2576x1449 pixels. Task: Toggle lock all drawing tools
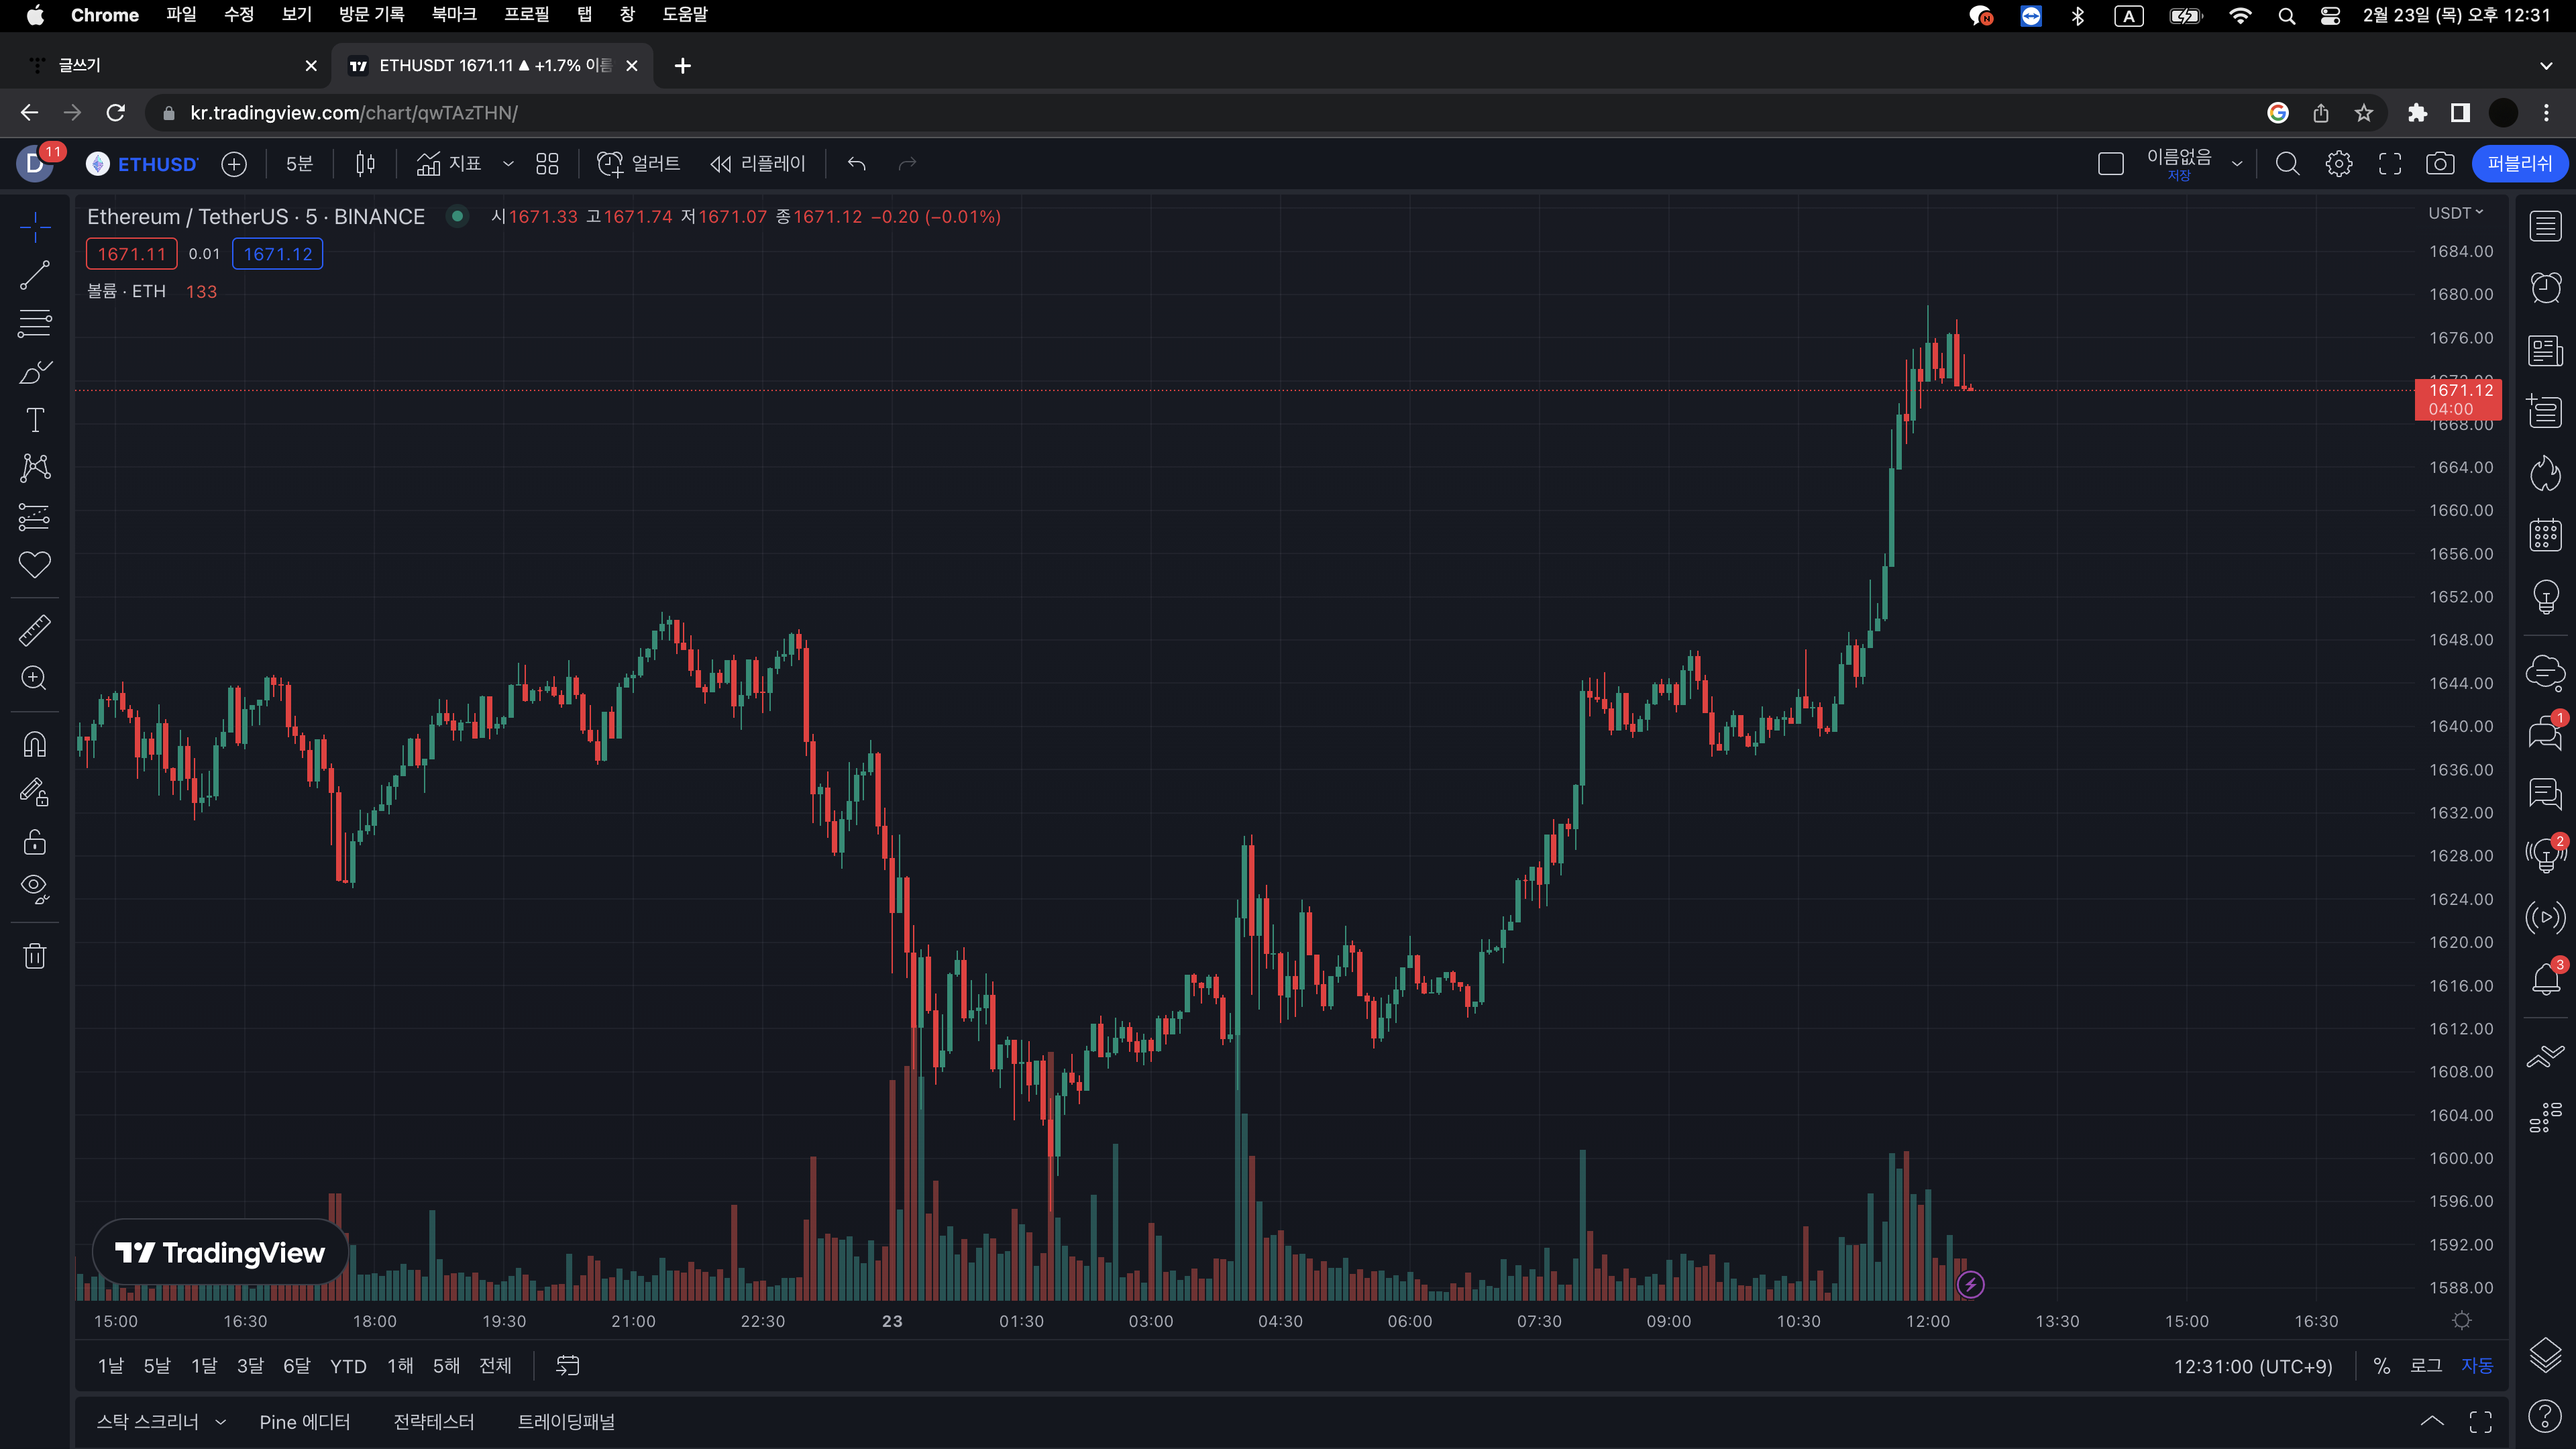coord(35,842)
